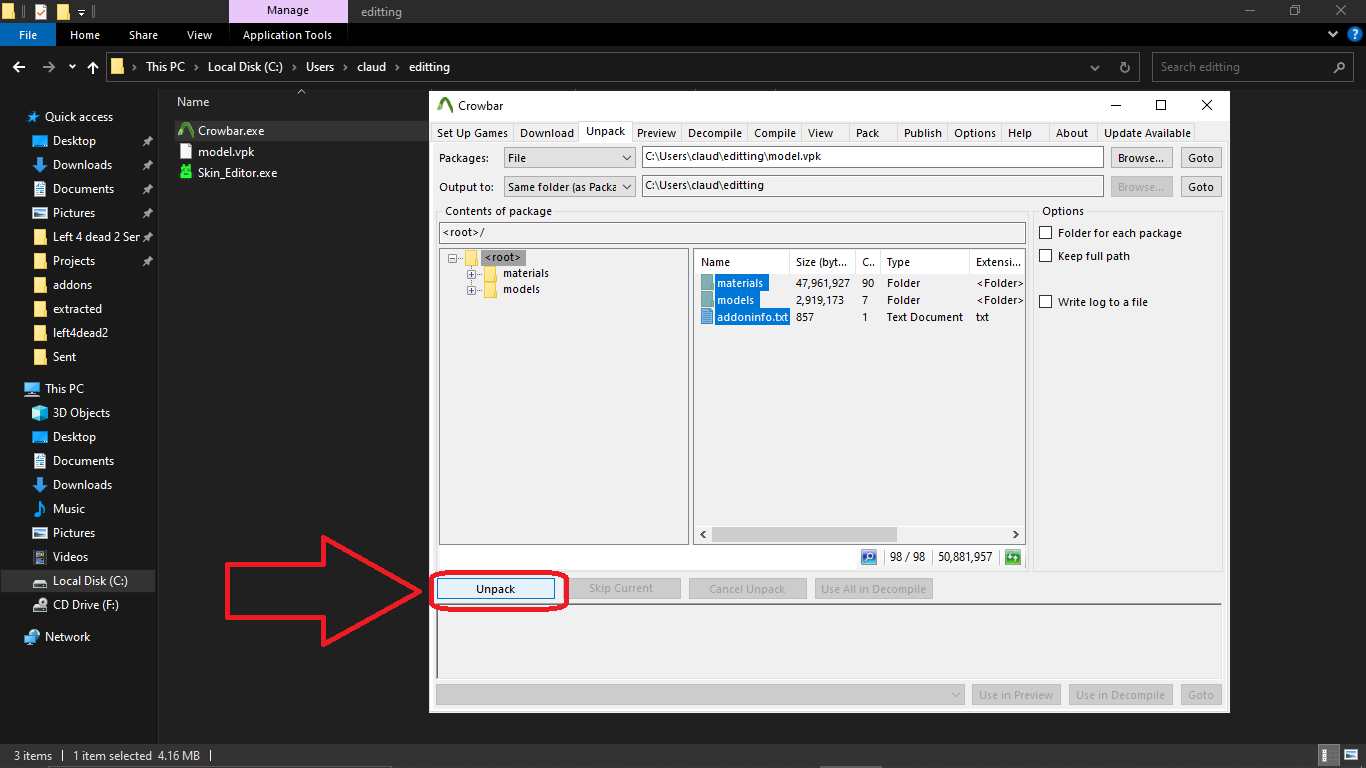
Task: Click the Search editting box
Action: point(1253,67)
